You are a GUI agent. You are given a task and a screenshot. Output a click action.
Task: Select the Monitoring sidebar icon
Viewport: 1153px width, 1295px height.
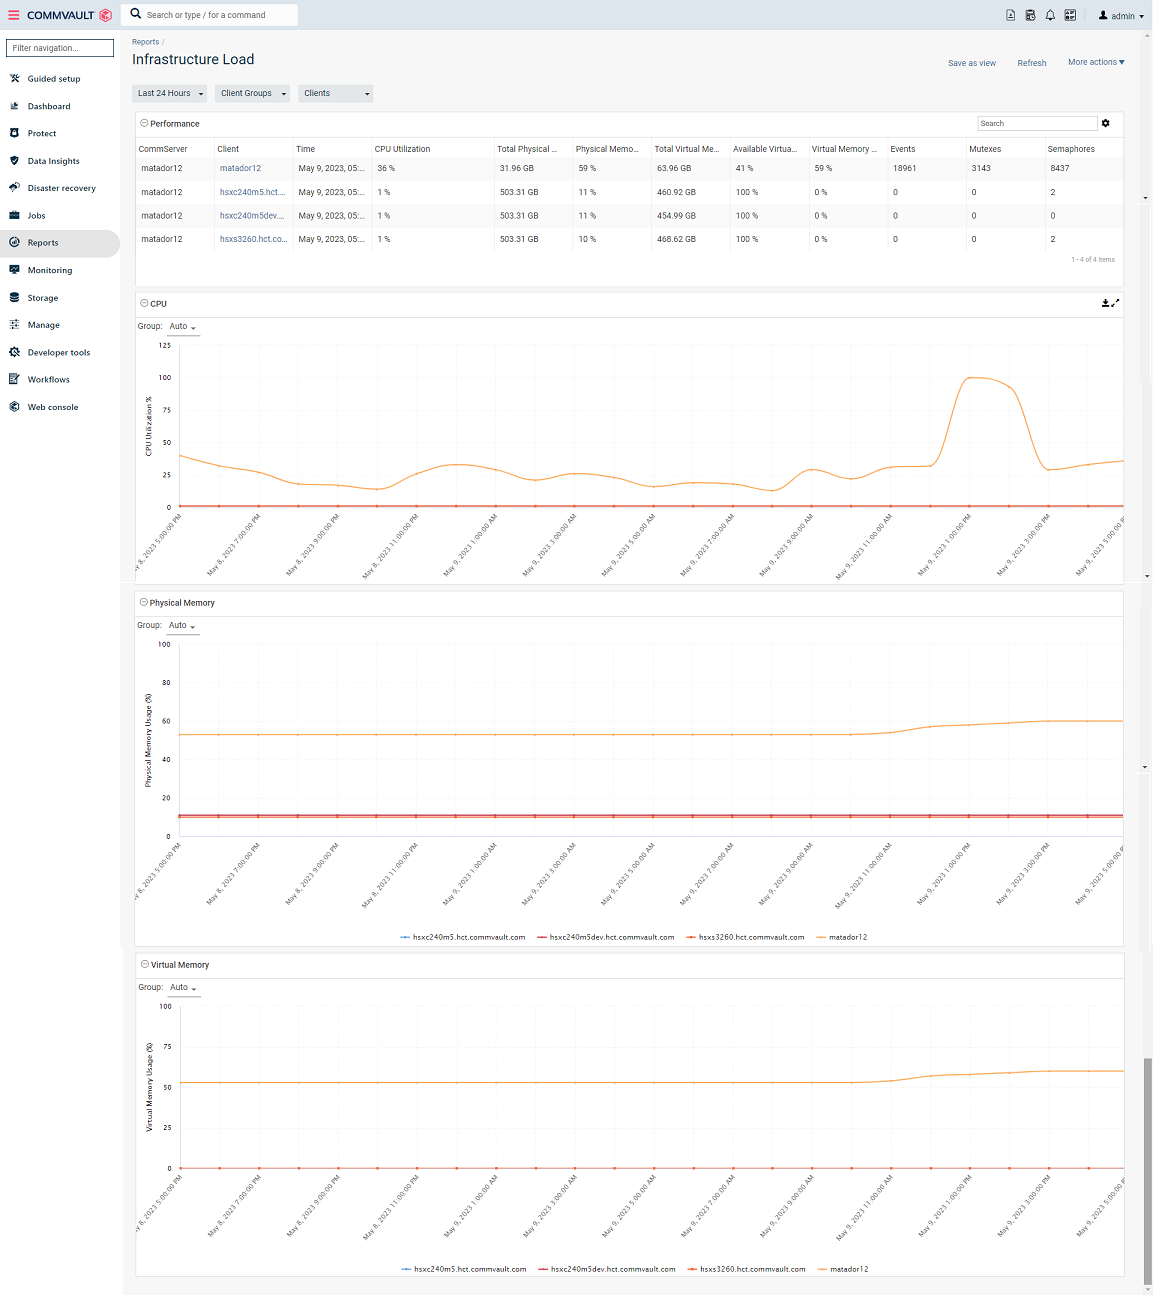(14, 270)
